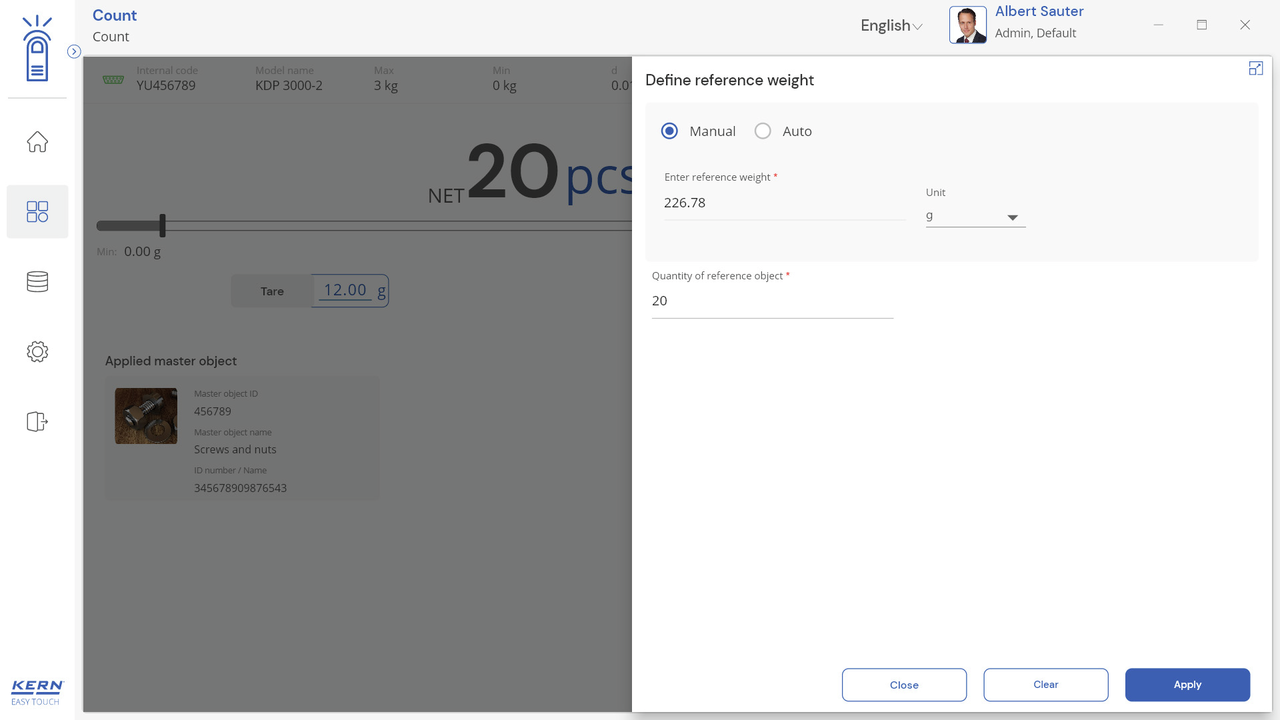Image resolution: width=1280 pixels, height=720 pixels.
Task: Click the Clear button
Action: (1045, 685)
